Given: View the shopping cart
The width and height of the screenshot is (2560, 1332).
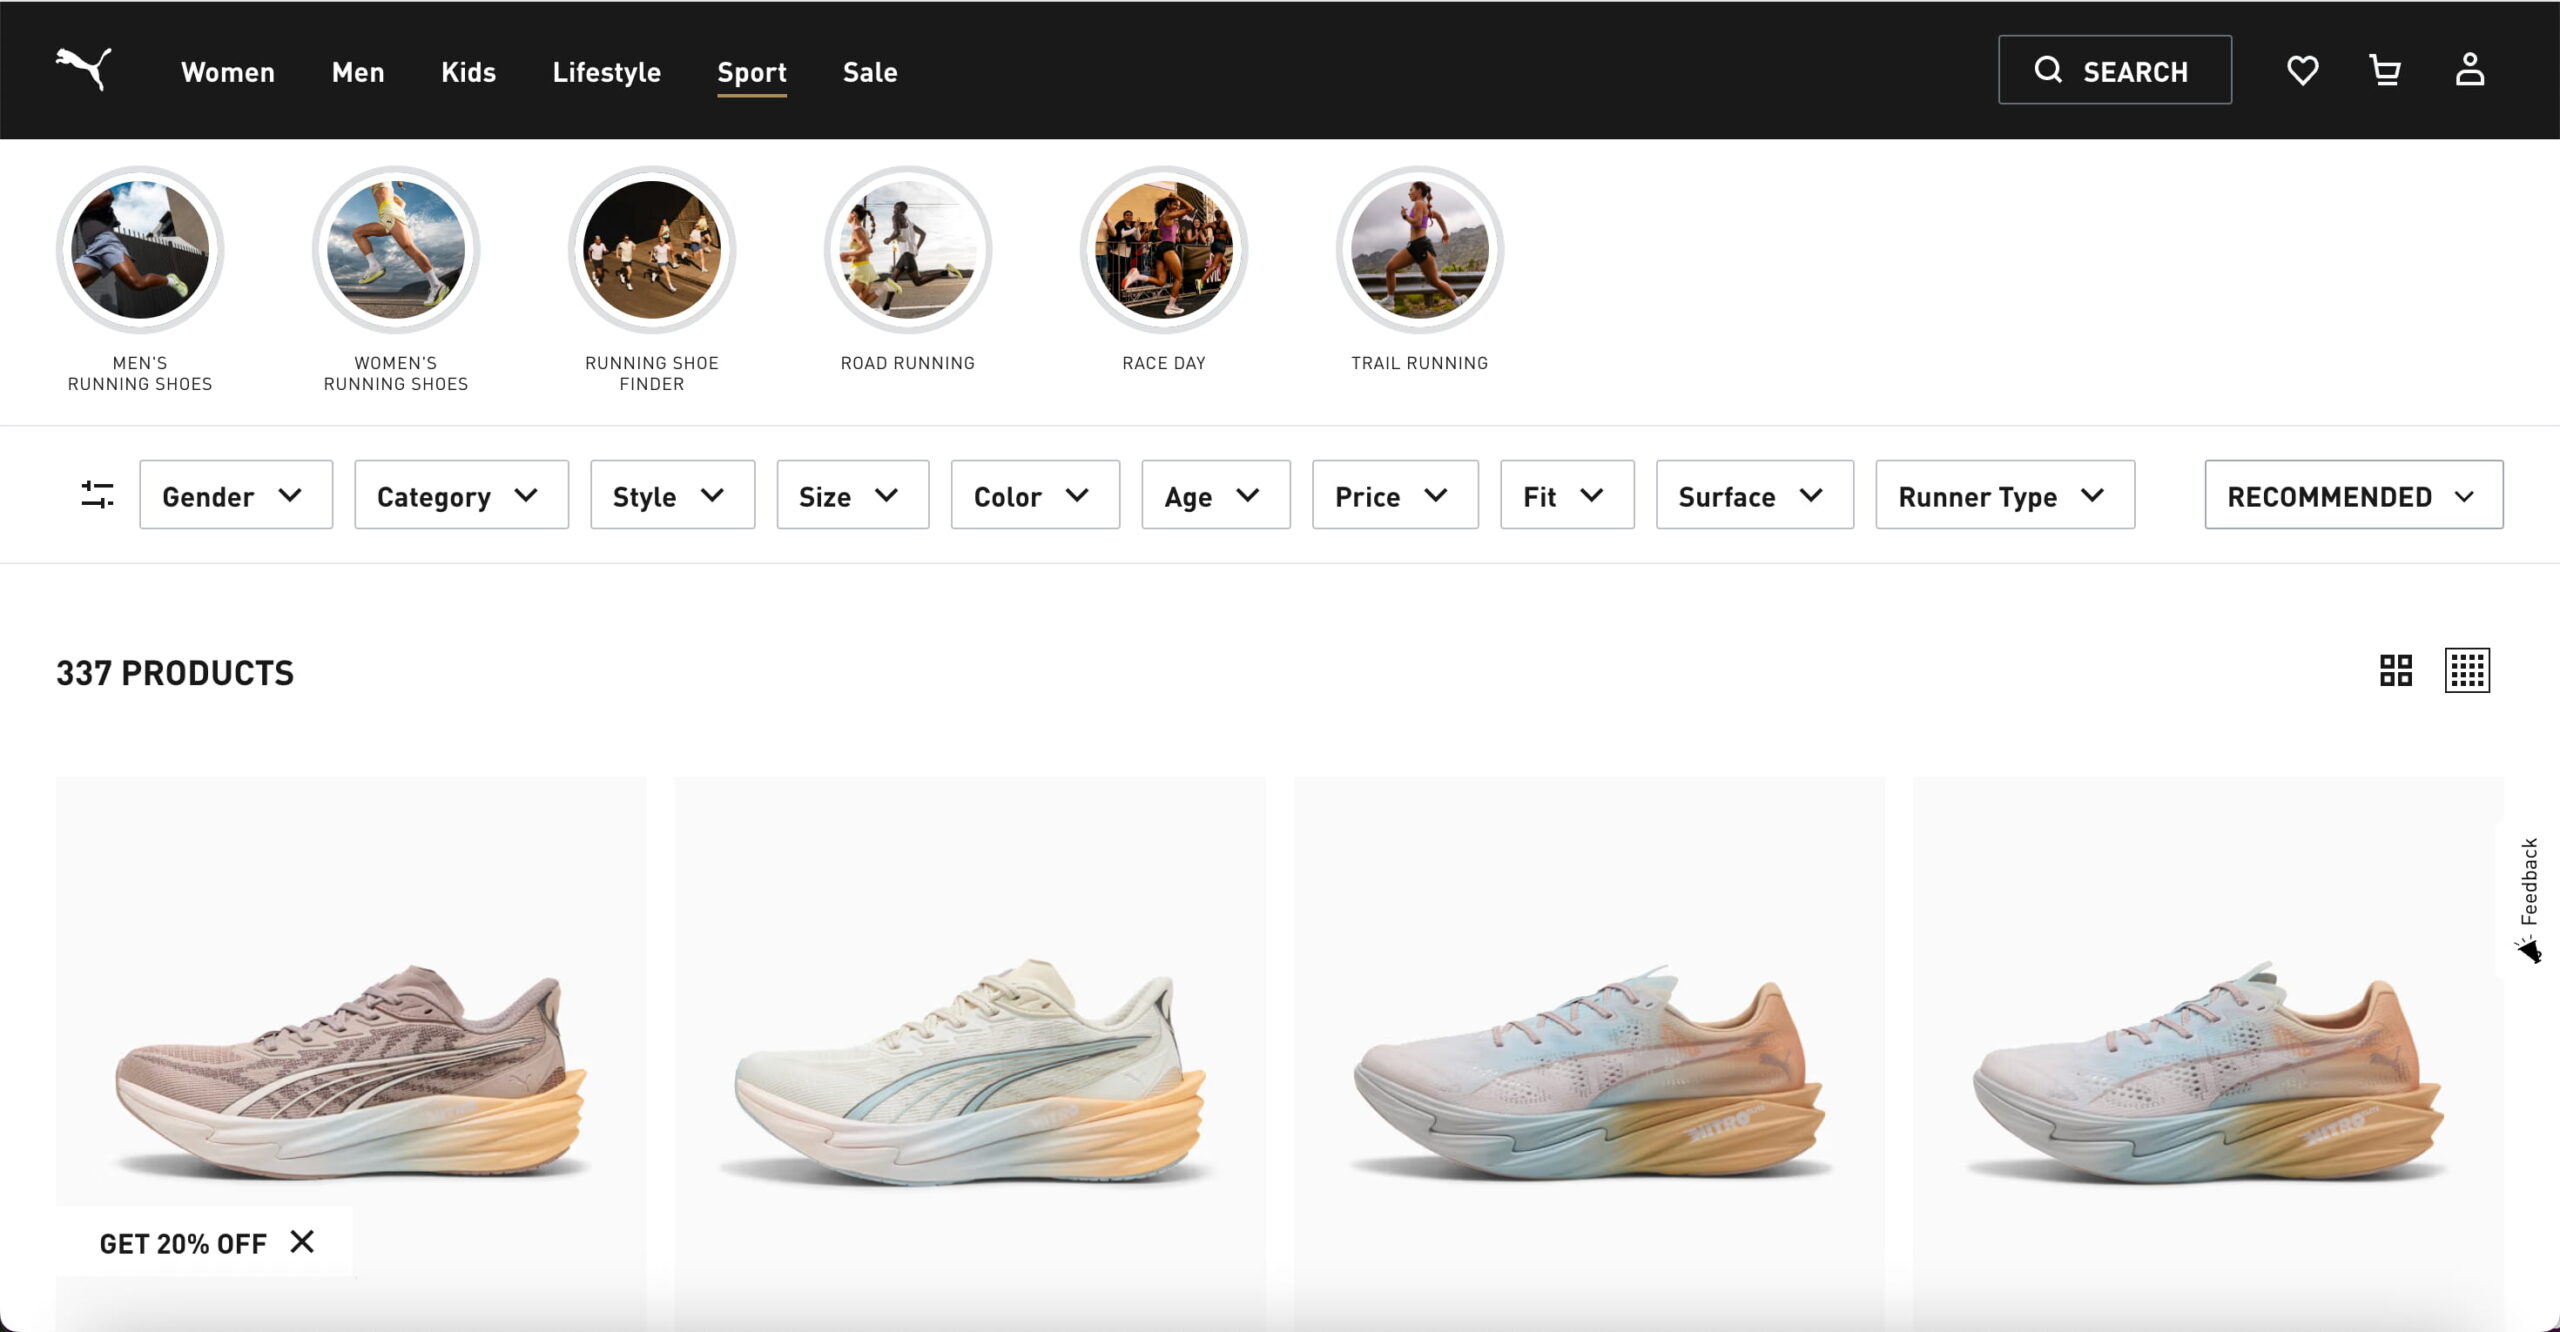Looking at the screenshot, I should pyautogui.click(x=2385, y=69).
